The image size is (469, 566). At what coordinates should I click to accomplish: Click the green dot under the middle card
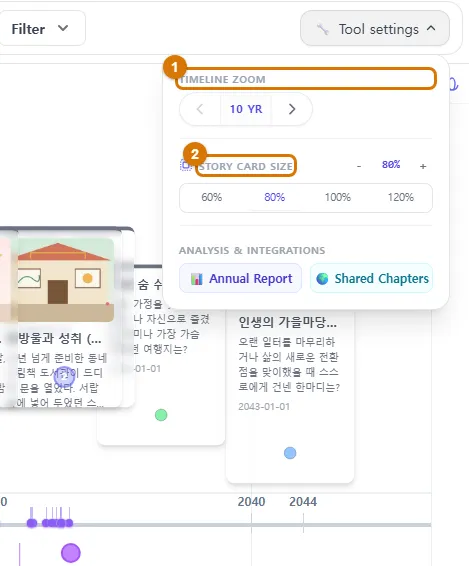click(x=161, y=415)
